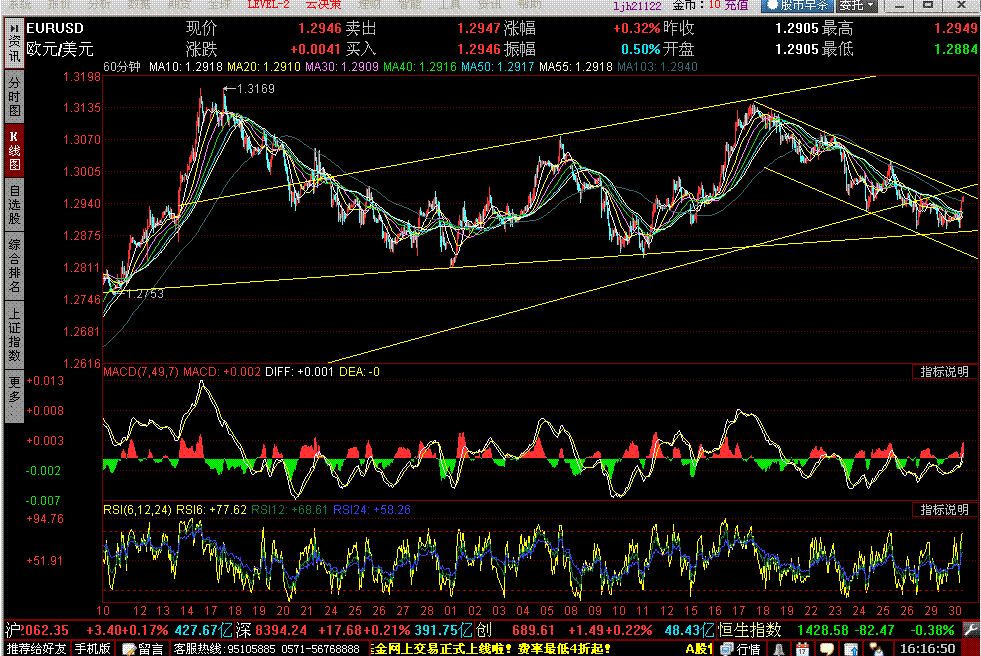Click the chat bubble icon
Screen dimensions: 981x656
click(826, 649)
